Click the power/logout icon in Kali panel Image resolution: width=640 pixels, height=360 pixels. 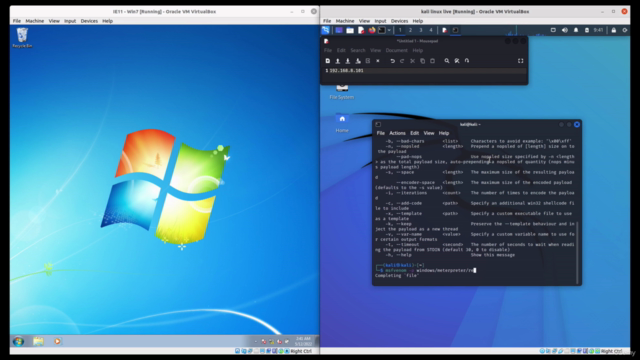click(624, 30)
